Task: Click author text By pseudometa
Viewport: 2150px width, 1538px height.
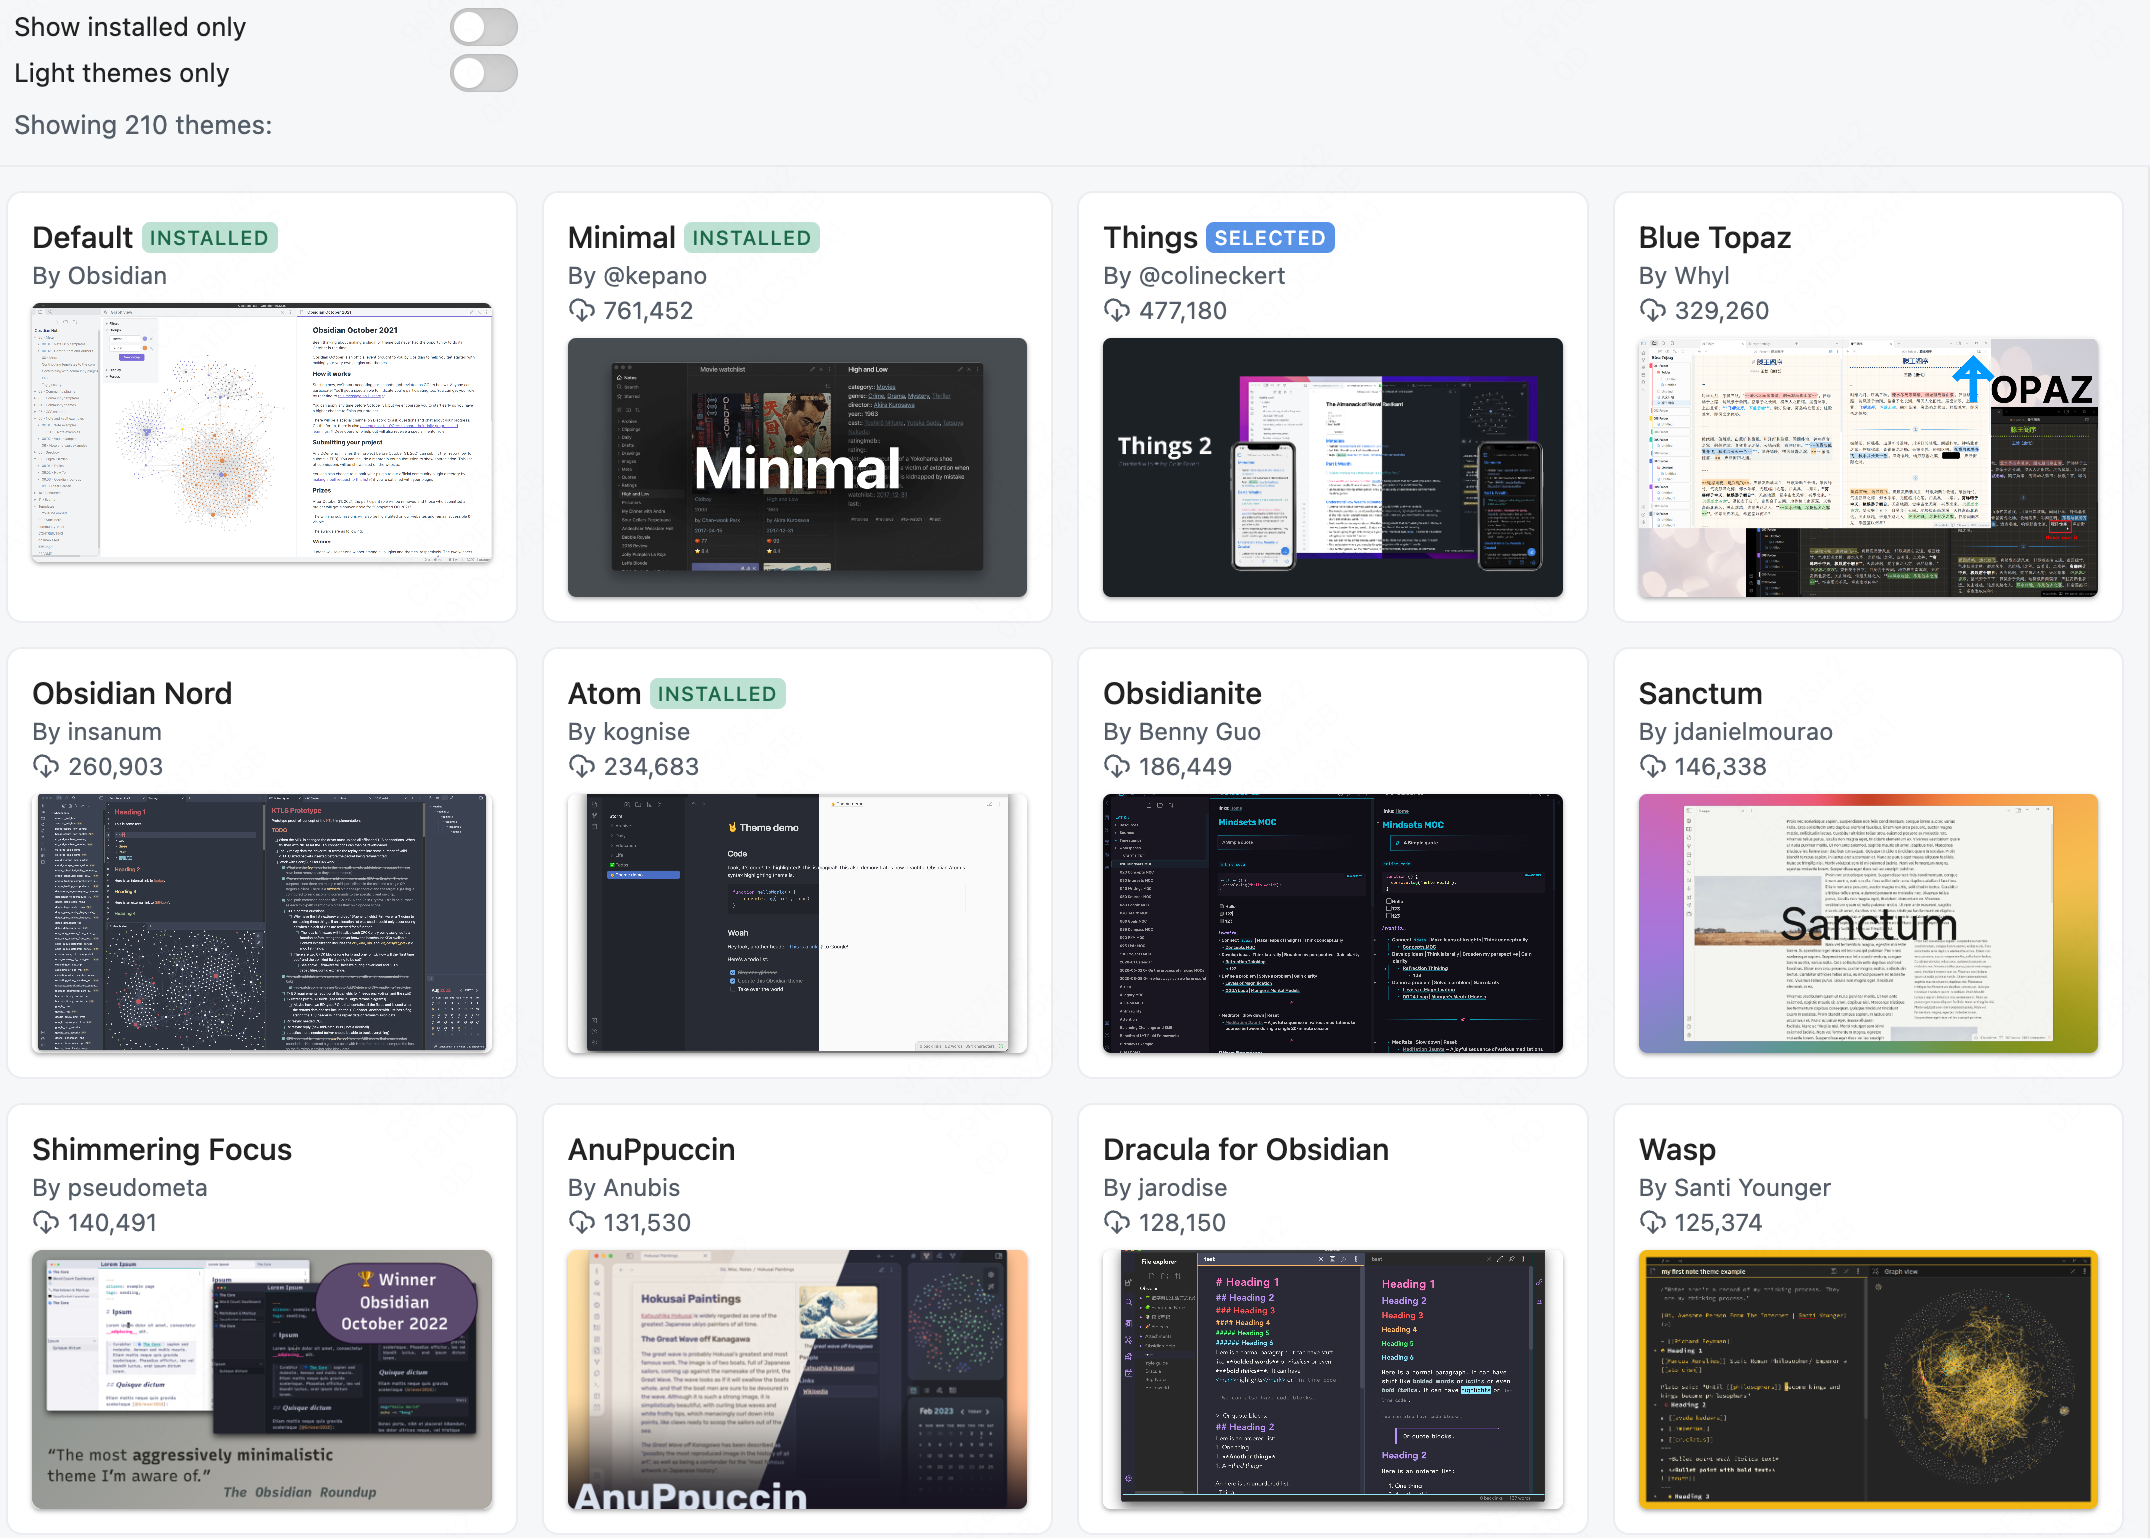Action: point(120,1188)
